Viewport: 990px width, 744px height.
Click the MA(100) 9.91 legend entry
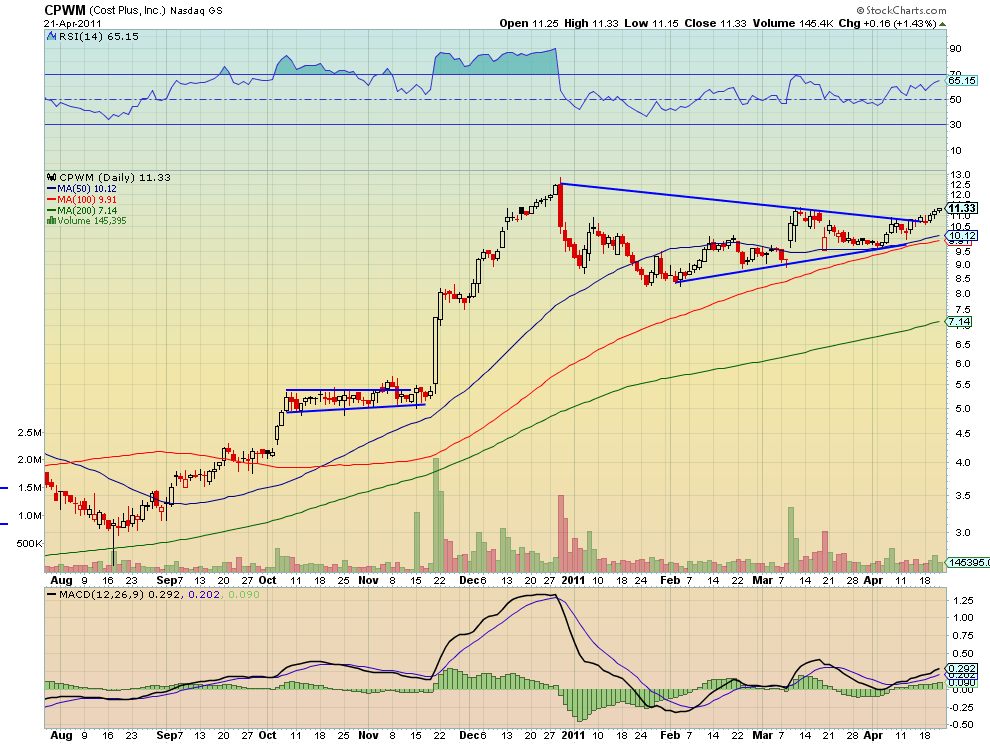[82, 200]
